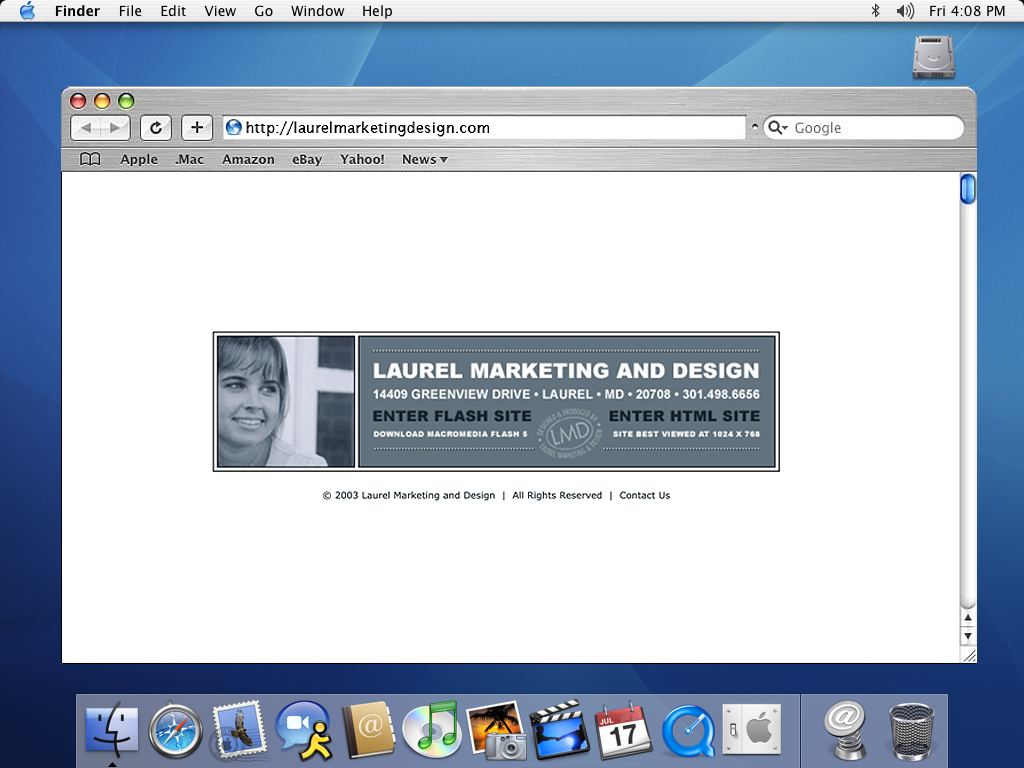Click ENTER HTML SITE link
Screen dimensions: 1024x768
[x=684, y=416]
